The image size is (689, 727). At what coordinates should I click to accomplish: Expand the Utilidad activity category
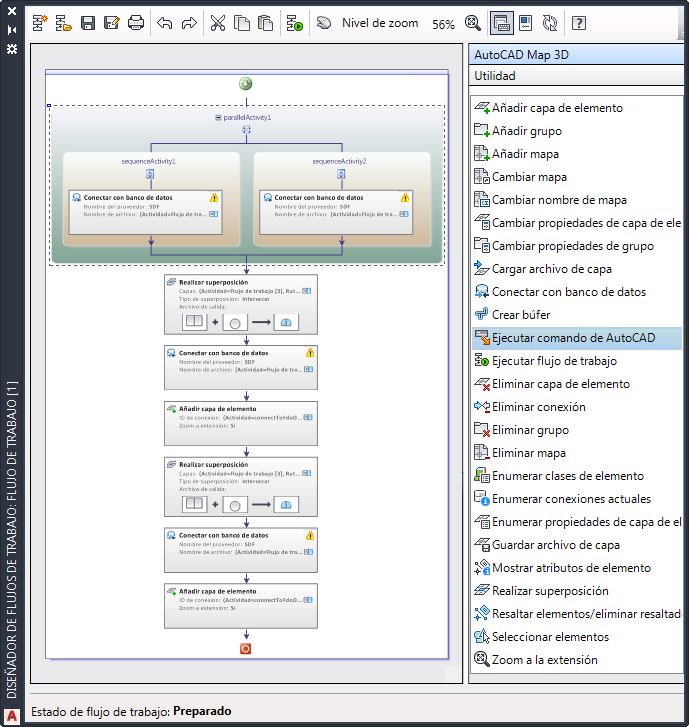[x=576, y=76]
